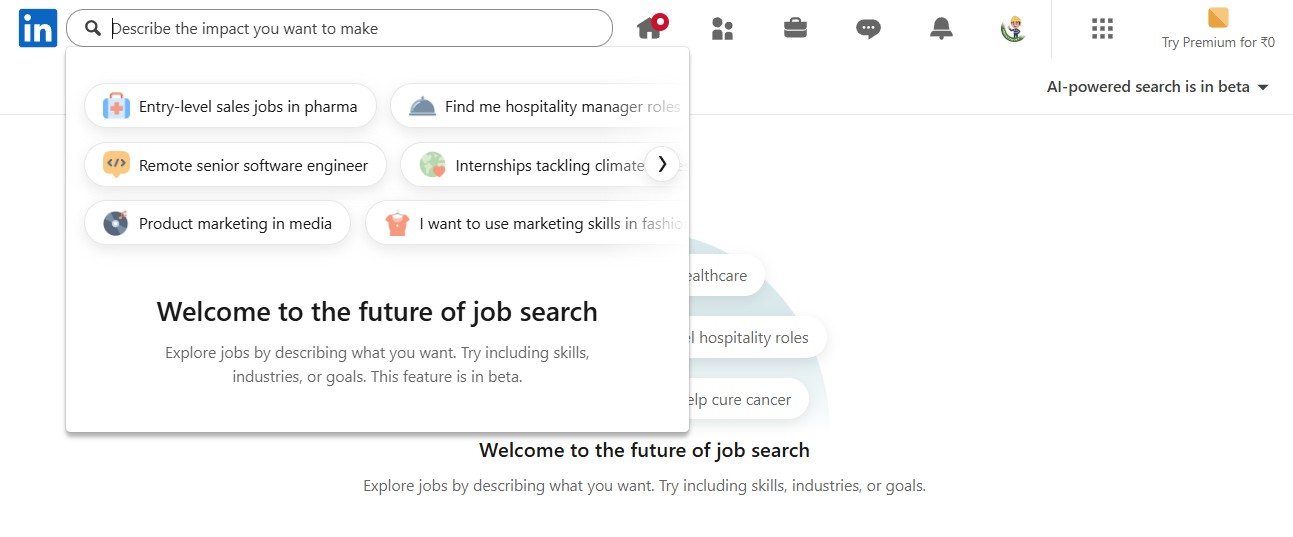Open My Network people icon
The image size is (1293, 537).
tap(722, 29)
